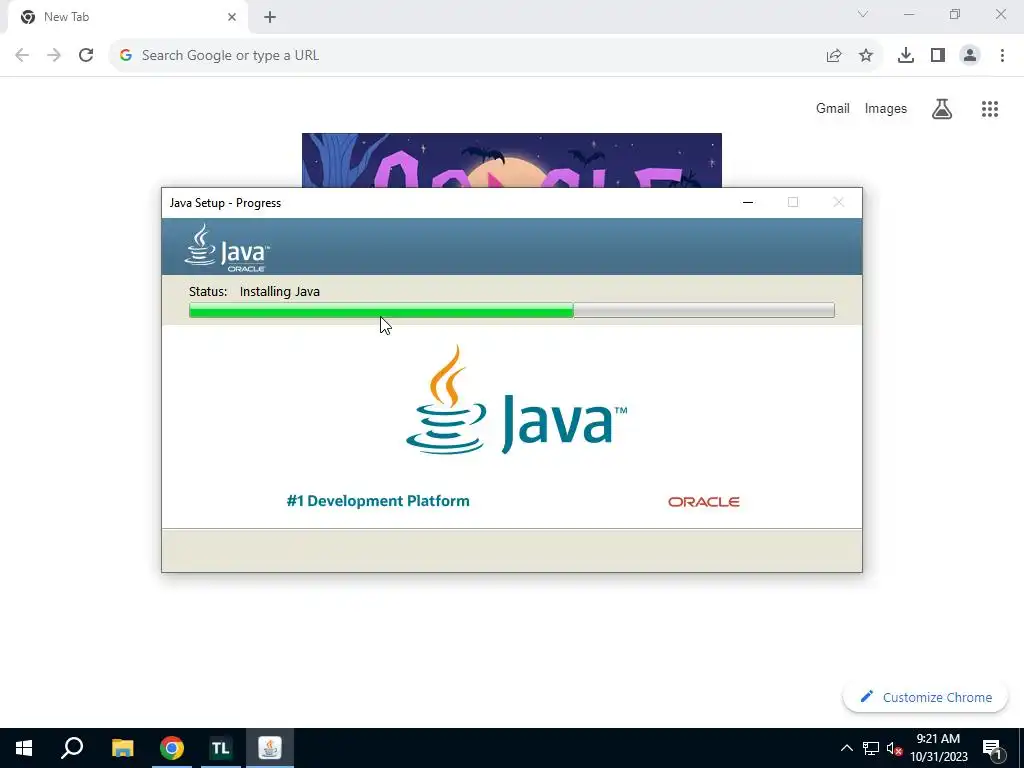Open the Windows Start menu
1024x768 pixels.
[x=24, y=748]
